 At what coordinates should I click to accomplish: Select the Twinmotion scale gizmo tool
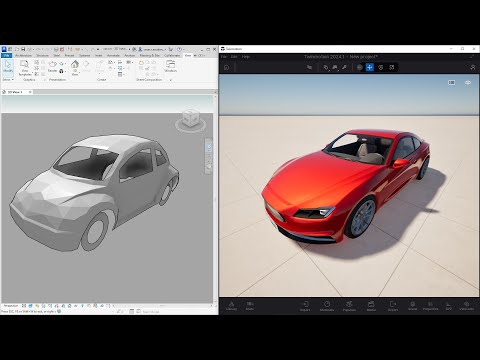(x=392, y=67)
